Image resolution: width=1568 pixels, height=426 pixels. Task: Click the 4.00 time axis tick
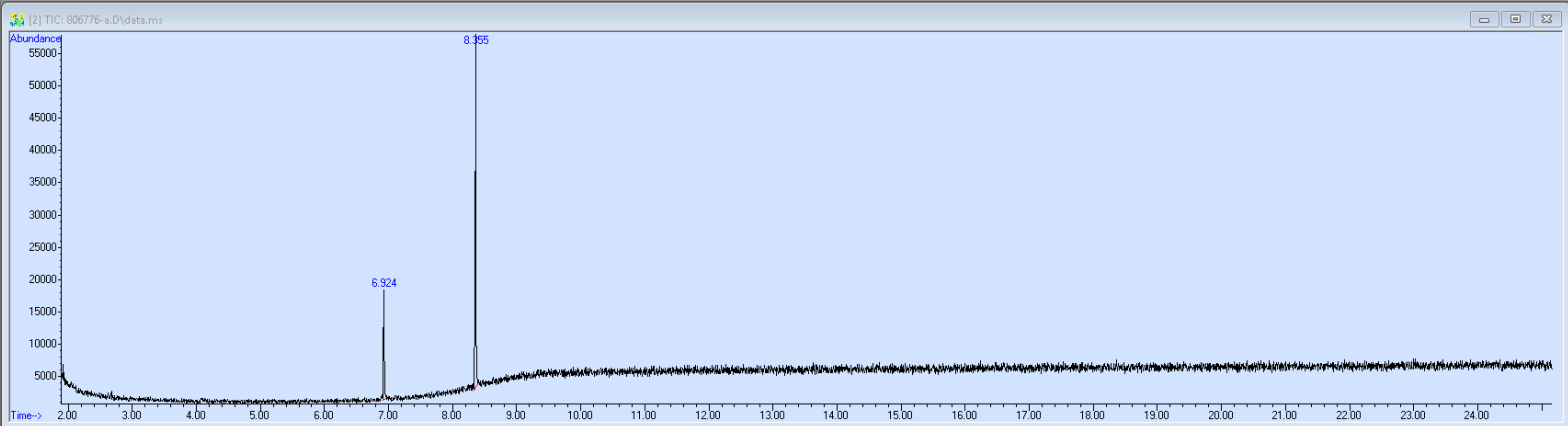tap(195, 414)
